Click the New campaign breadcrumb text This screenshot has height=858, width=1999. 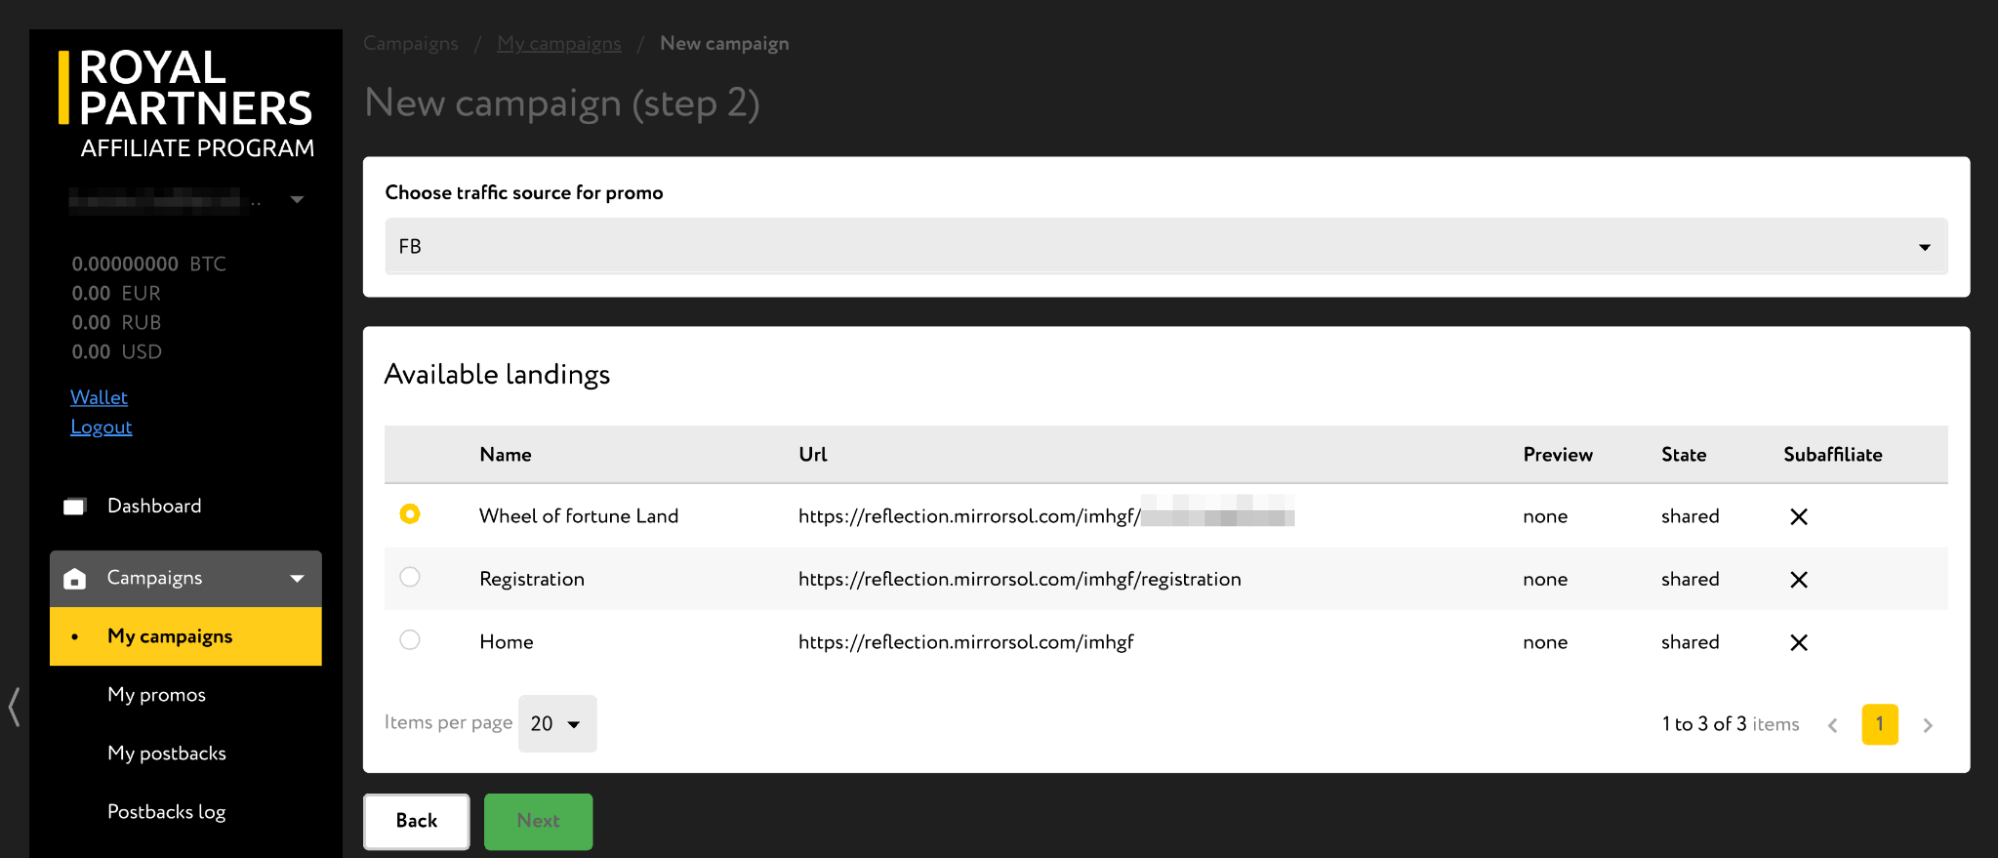coord(724,43)
